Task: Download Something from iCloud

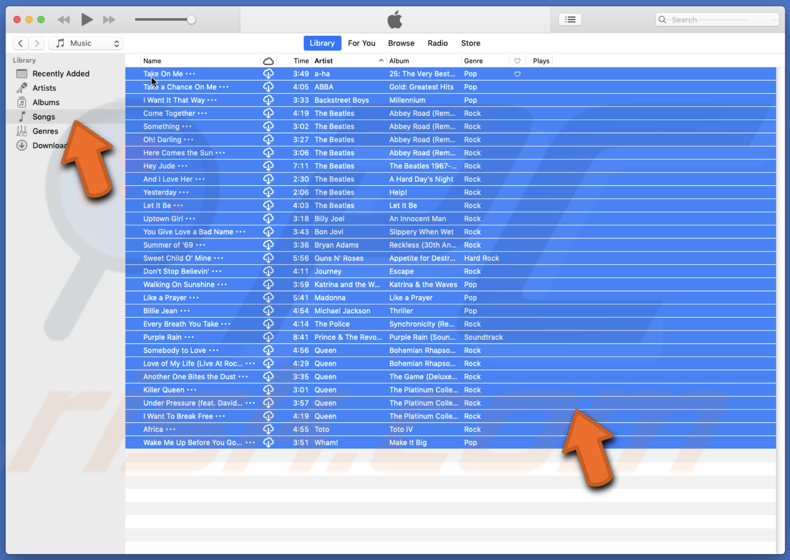Action: 268,127
